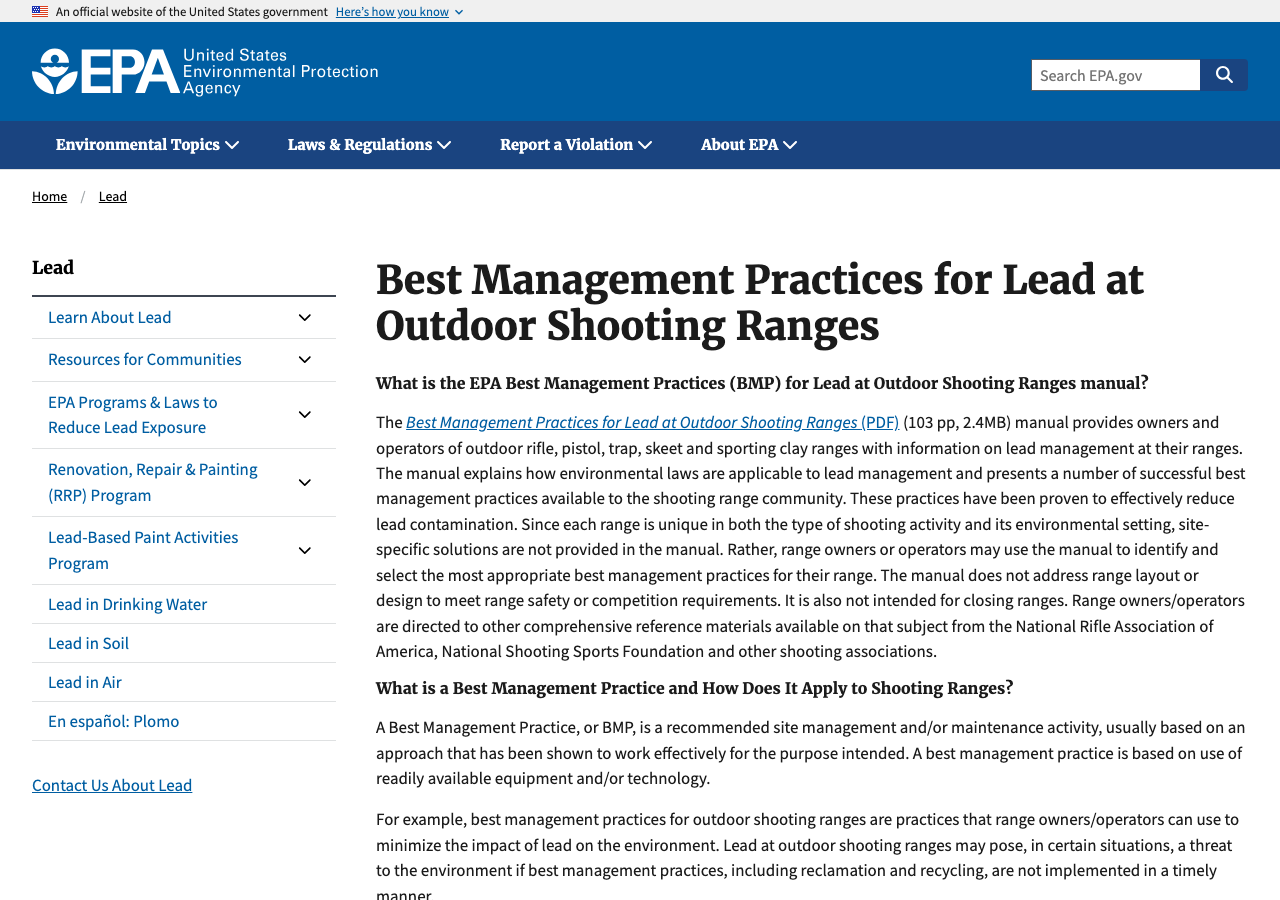
Task: Expand Learn About Lead submenu chevron
Action: [305, 318]
